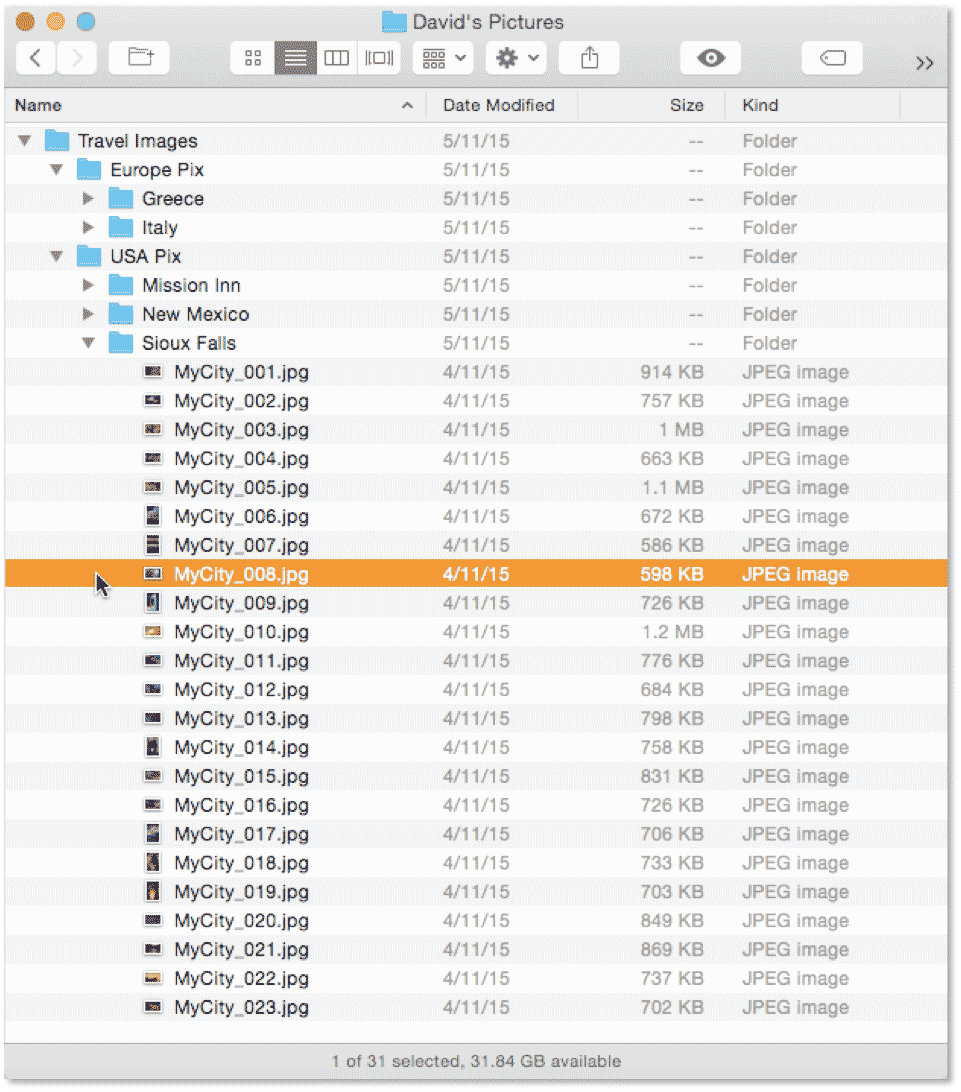Collapse the Europe Pix disclosure triangle
The image size is (961, 1092).
pos(56,169)
